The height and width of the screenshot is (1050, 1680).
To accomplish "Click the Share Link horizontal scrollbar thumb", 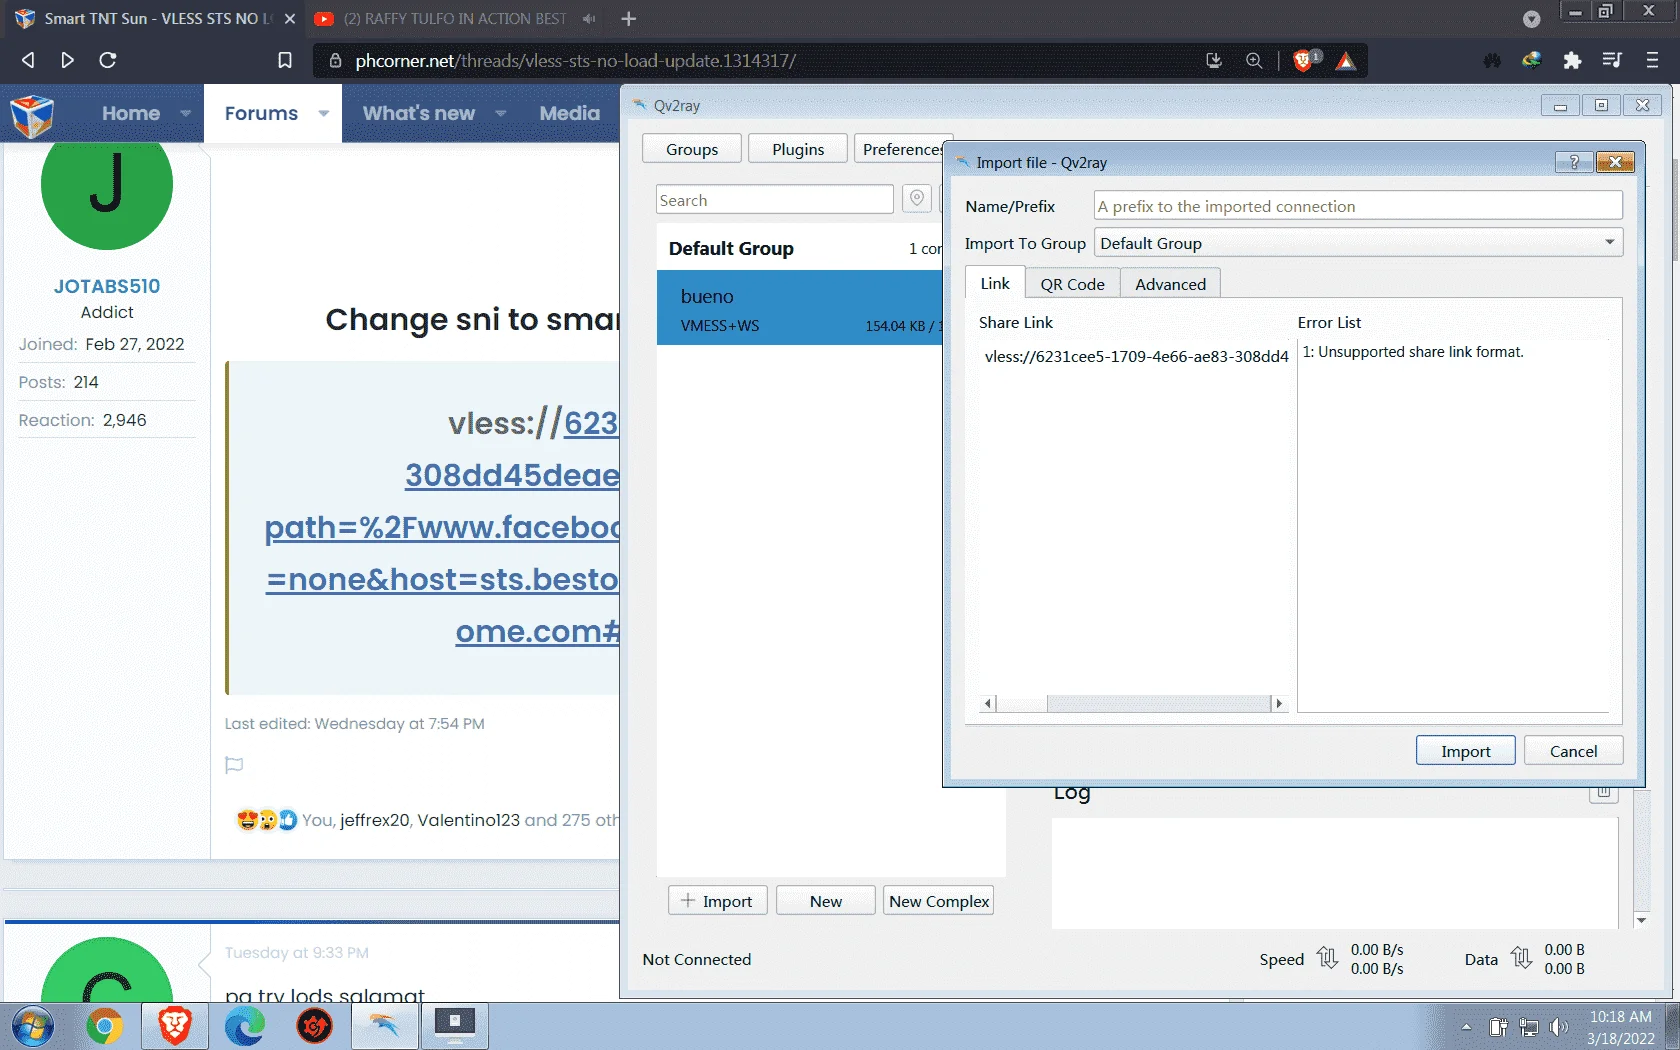I will 1158,703.
